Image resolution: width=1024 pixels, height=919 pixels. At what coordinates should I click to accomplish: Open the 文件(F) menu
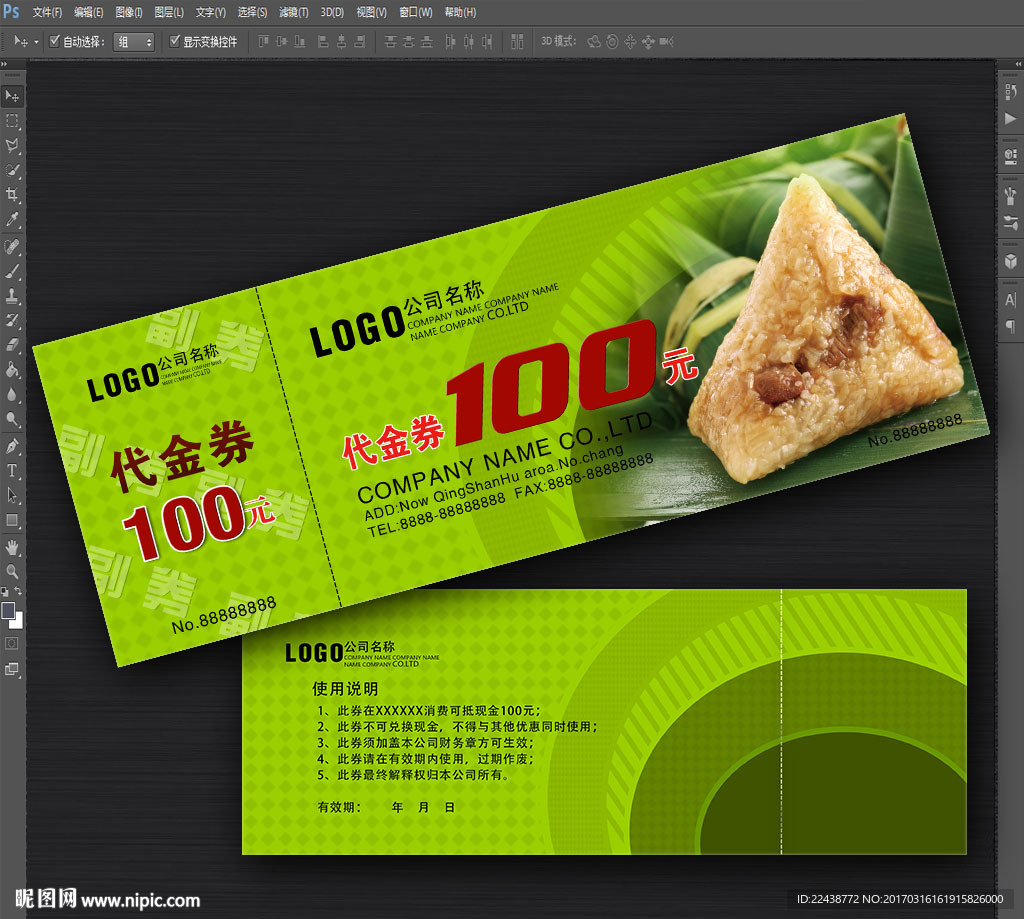click(47, 12)
